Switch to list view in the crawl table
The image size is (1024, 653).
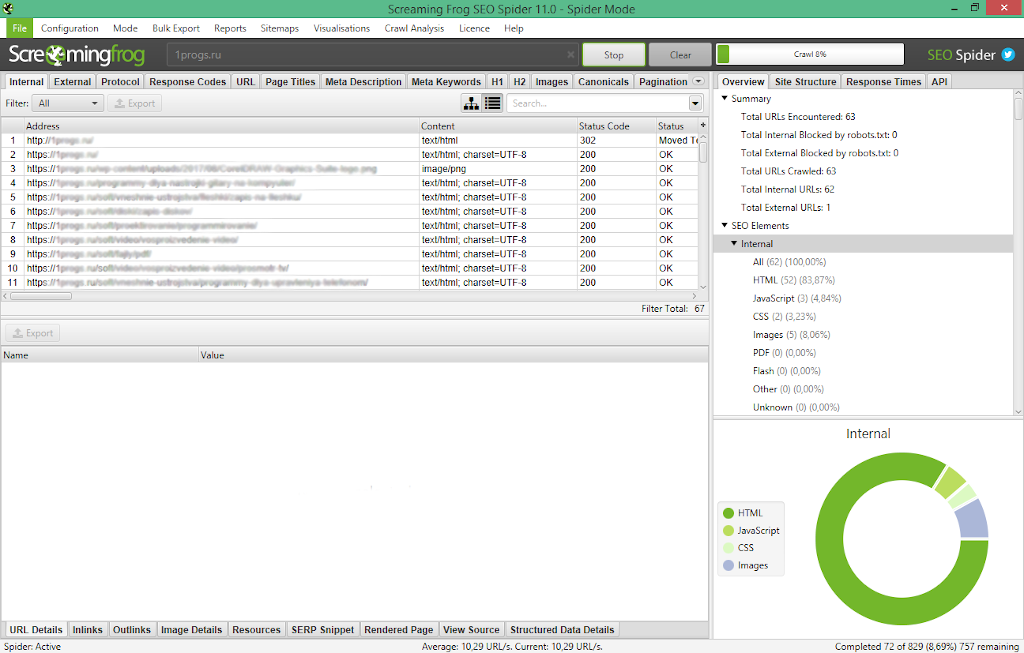pyautogui.click(x=492, y=103)
